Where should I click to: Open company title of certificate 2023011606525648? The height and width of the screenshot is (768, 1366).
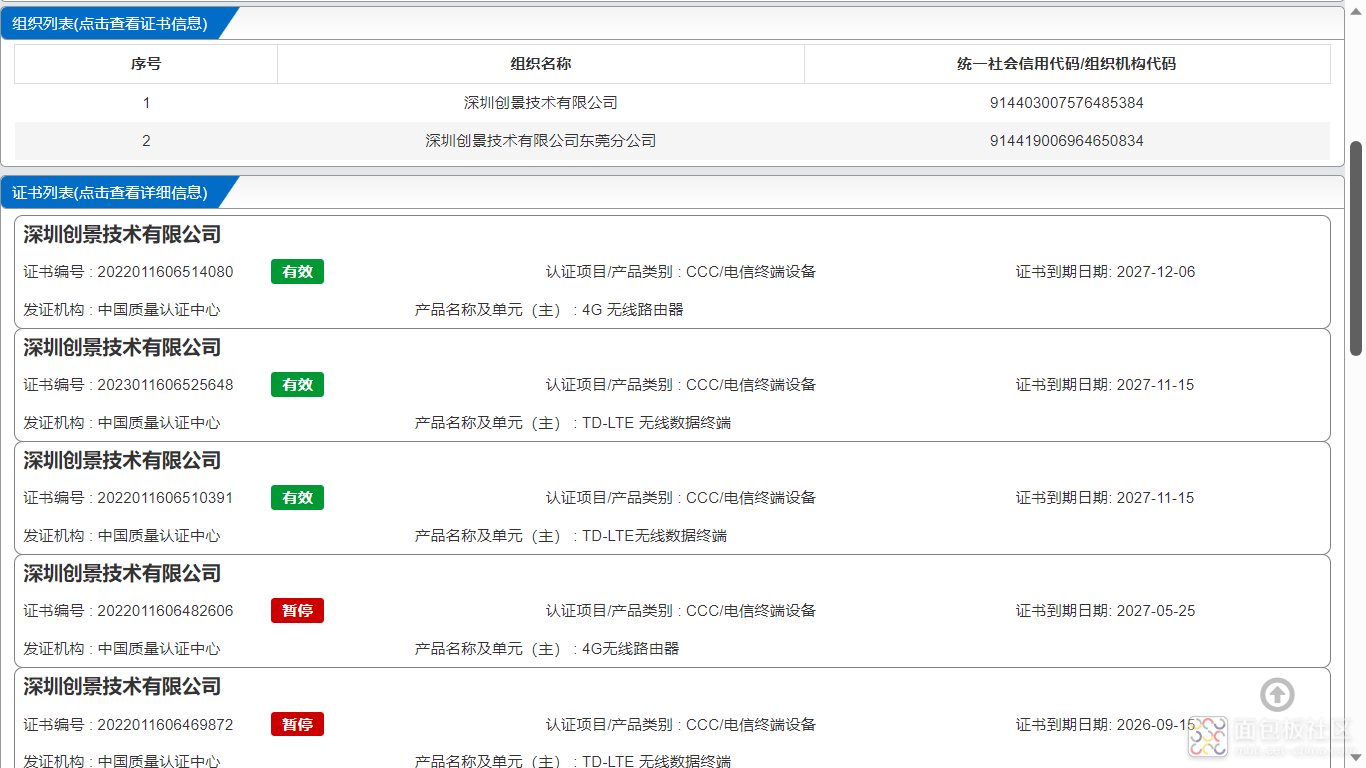(122, 348)
